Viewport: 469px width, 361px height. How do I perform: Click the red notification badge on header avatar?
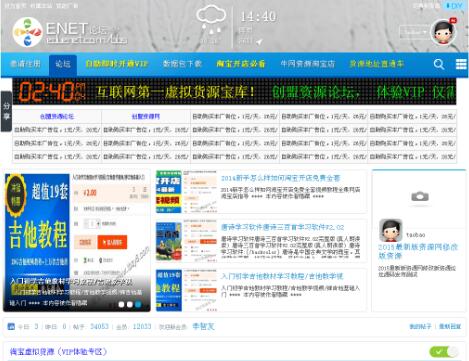click(453, 21)
